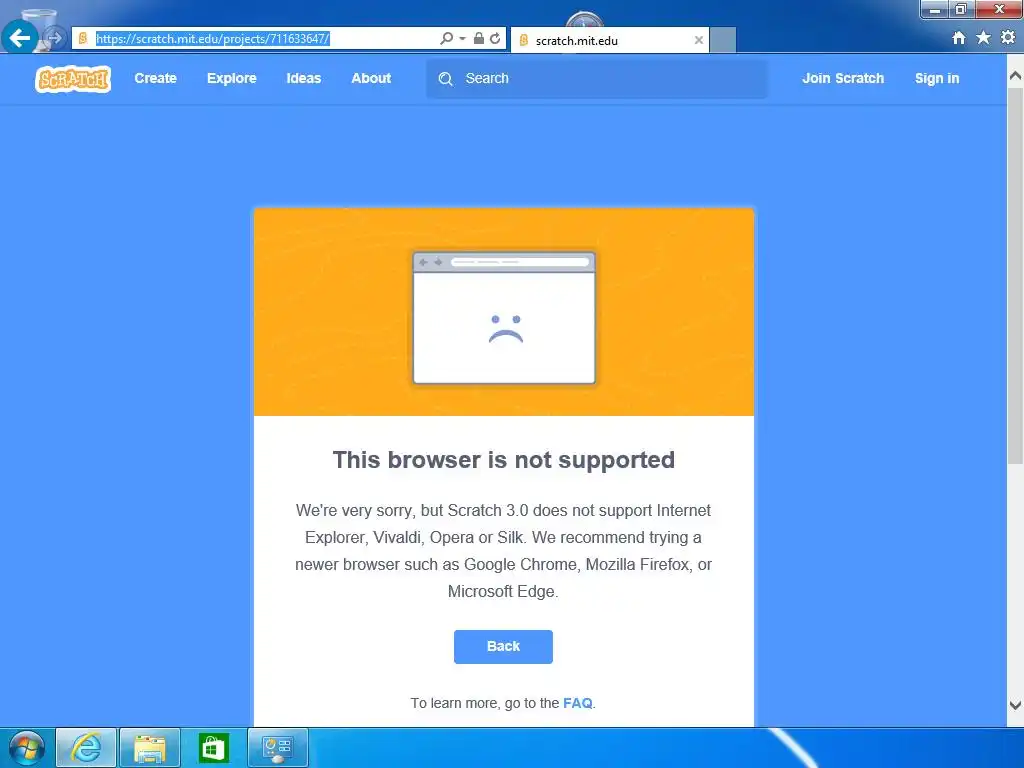Click the blue Back button
This screenshot has width=1024, height=768.
504,647
